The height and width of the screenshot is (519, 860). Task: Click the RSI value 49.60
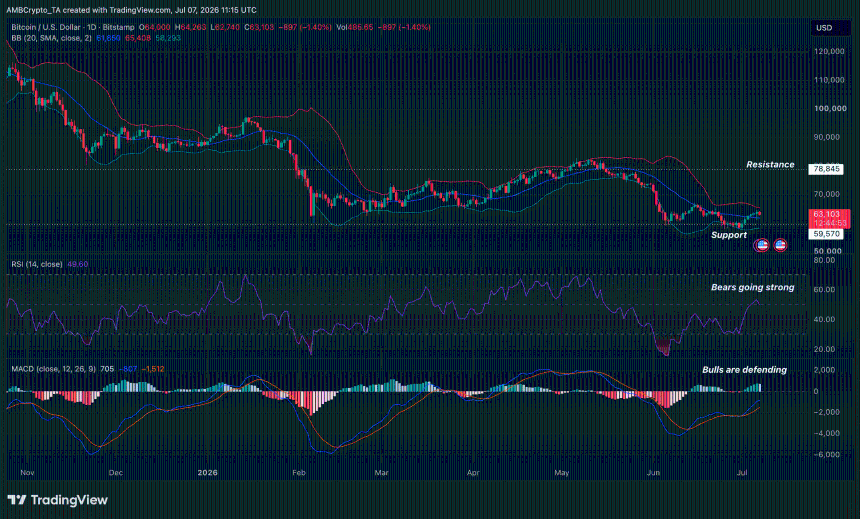[x=77, y=264]
